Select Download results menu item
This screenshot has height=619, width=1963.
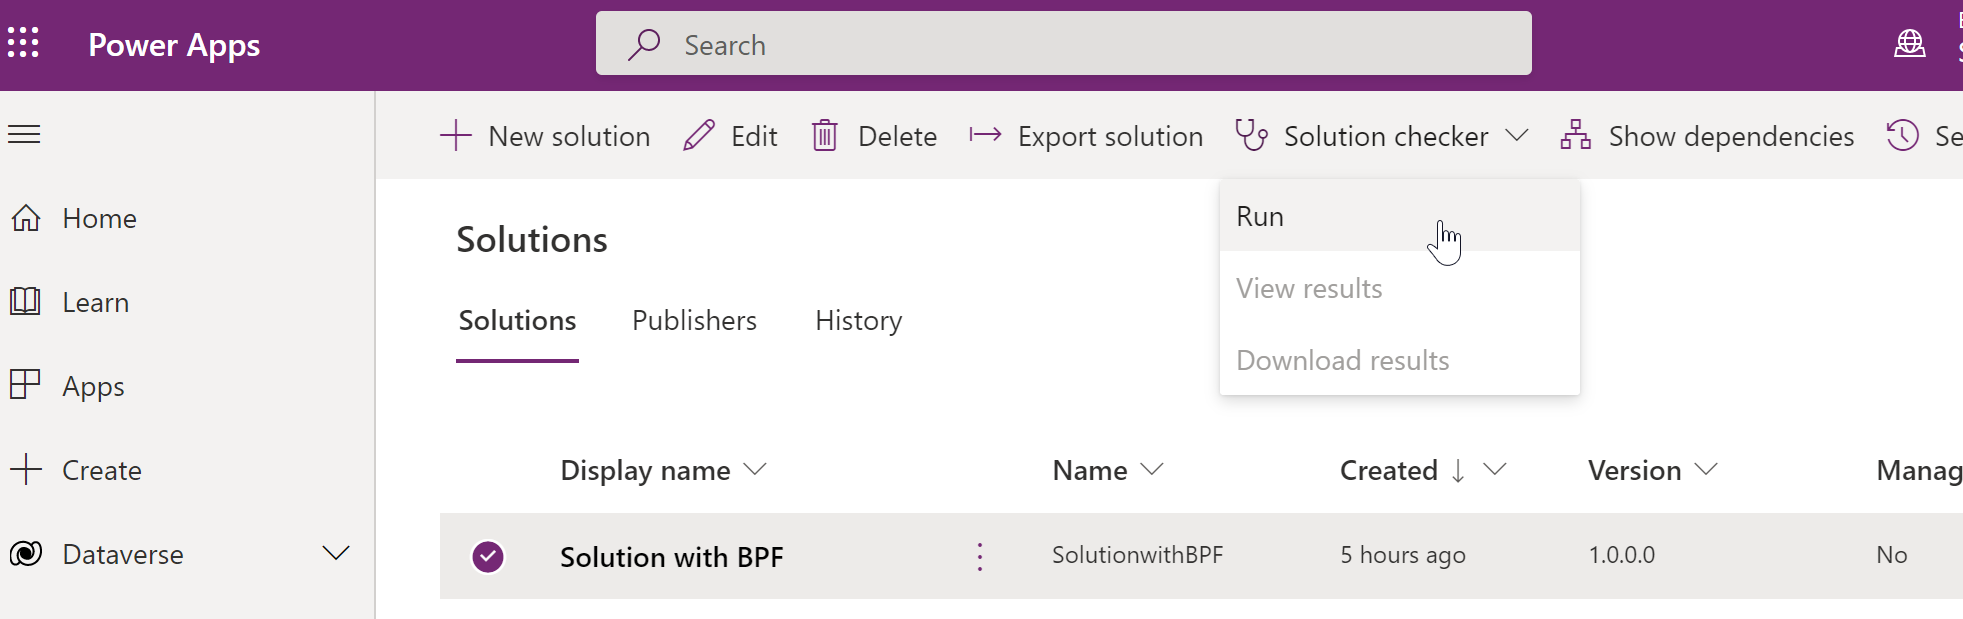coord(1400,360)
